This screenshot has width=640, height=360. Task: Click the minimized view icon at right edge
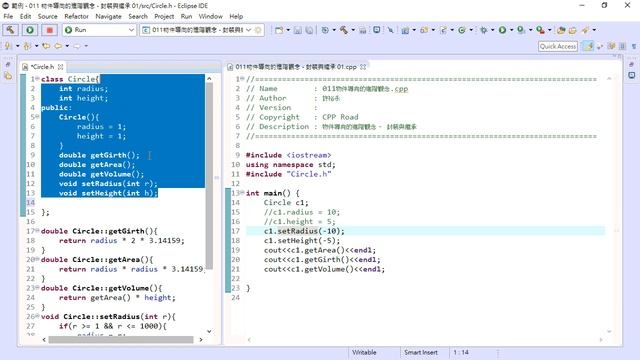631,76
